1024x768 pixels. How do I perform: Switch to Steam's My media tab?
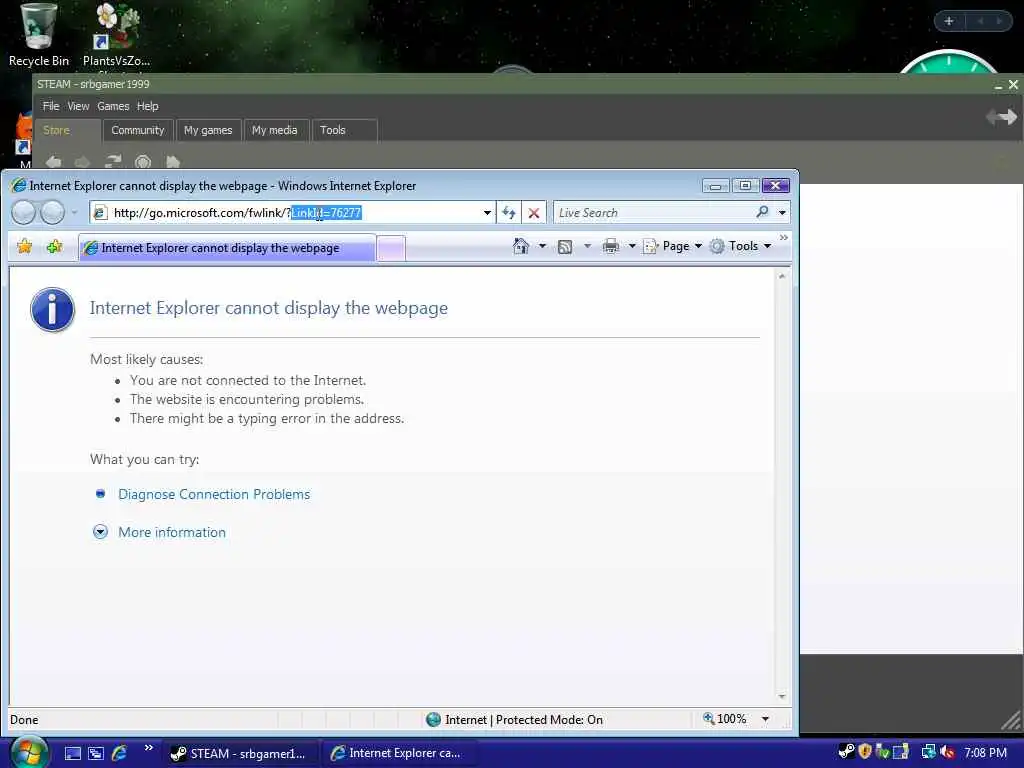click(275, 130)
